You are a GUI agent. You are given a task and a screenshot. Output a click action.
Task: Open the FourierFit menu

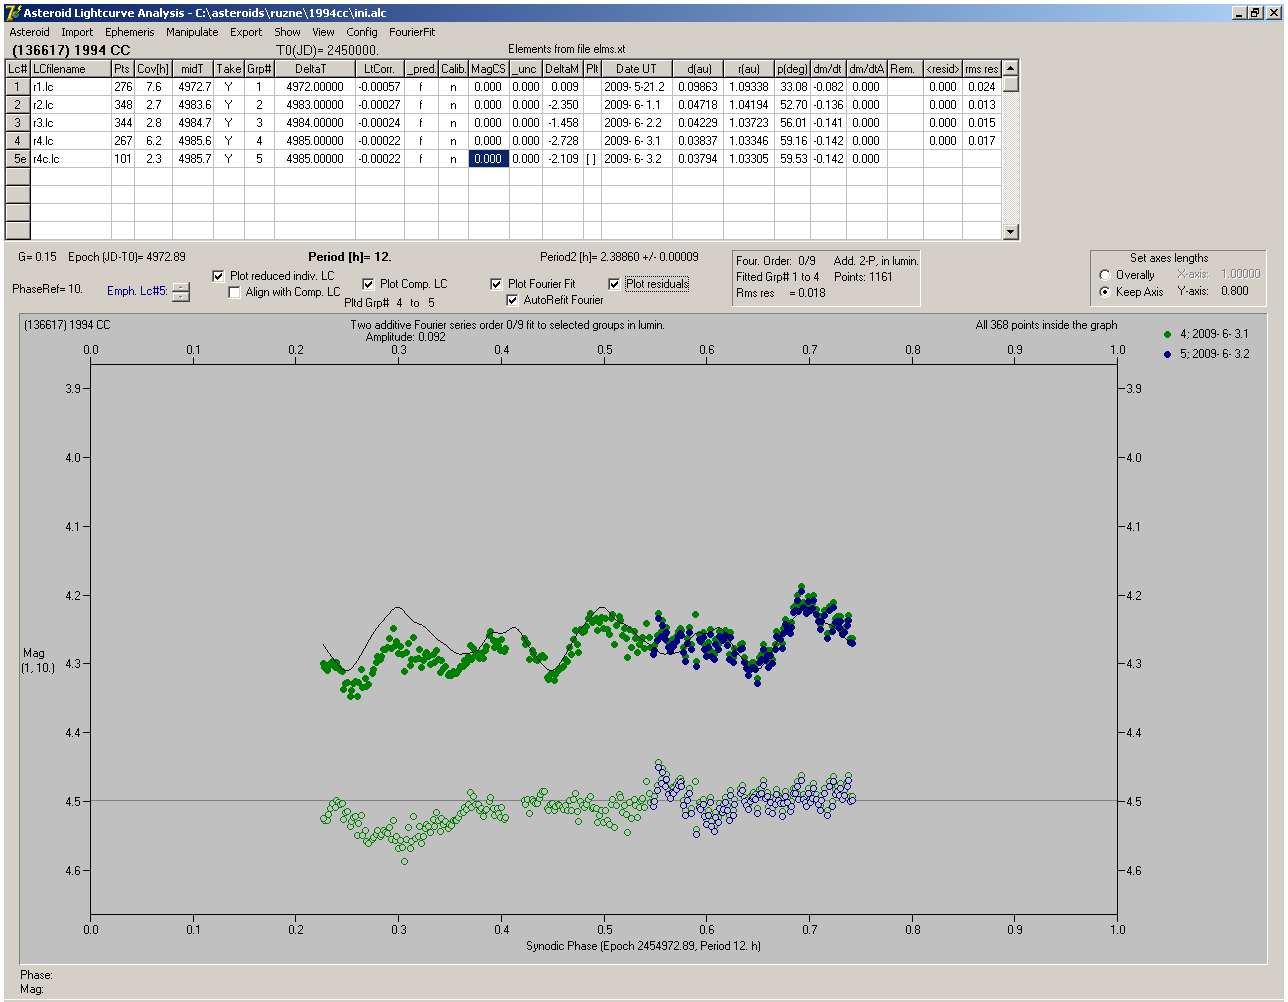412,32
